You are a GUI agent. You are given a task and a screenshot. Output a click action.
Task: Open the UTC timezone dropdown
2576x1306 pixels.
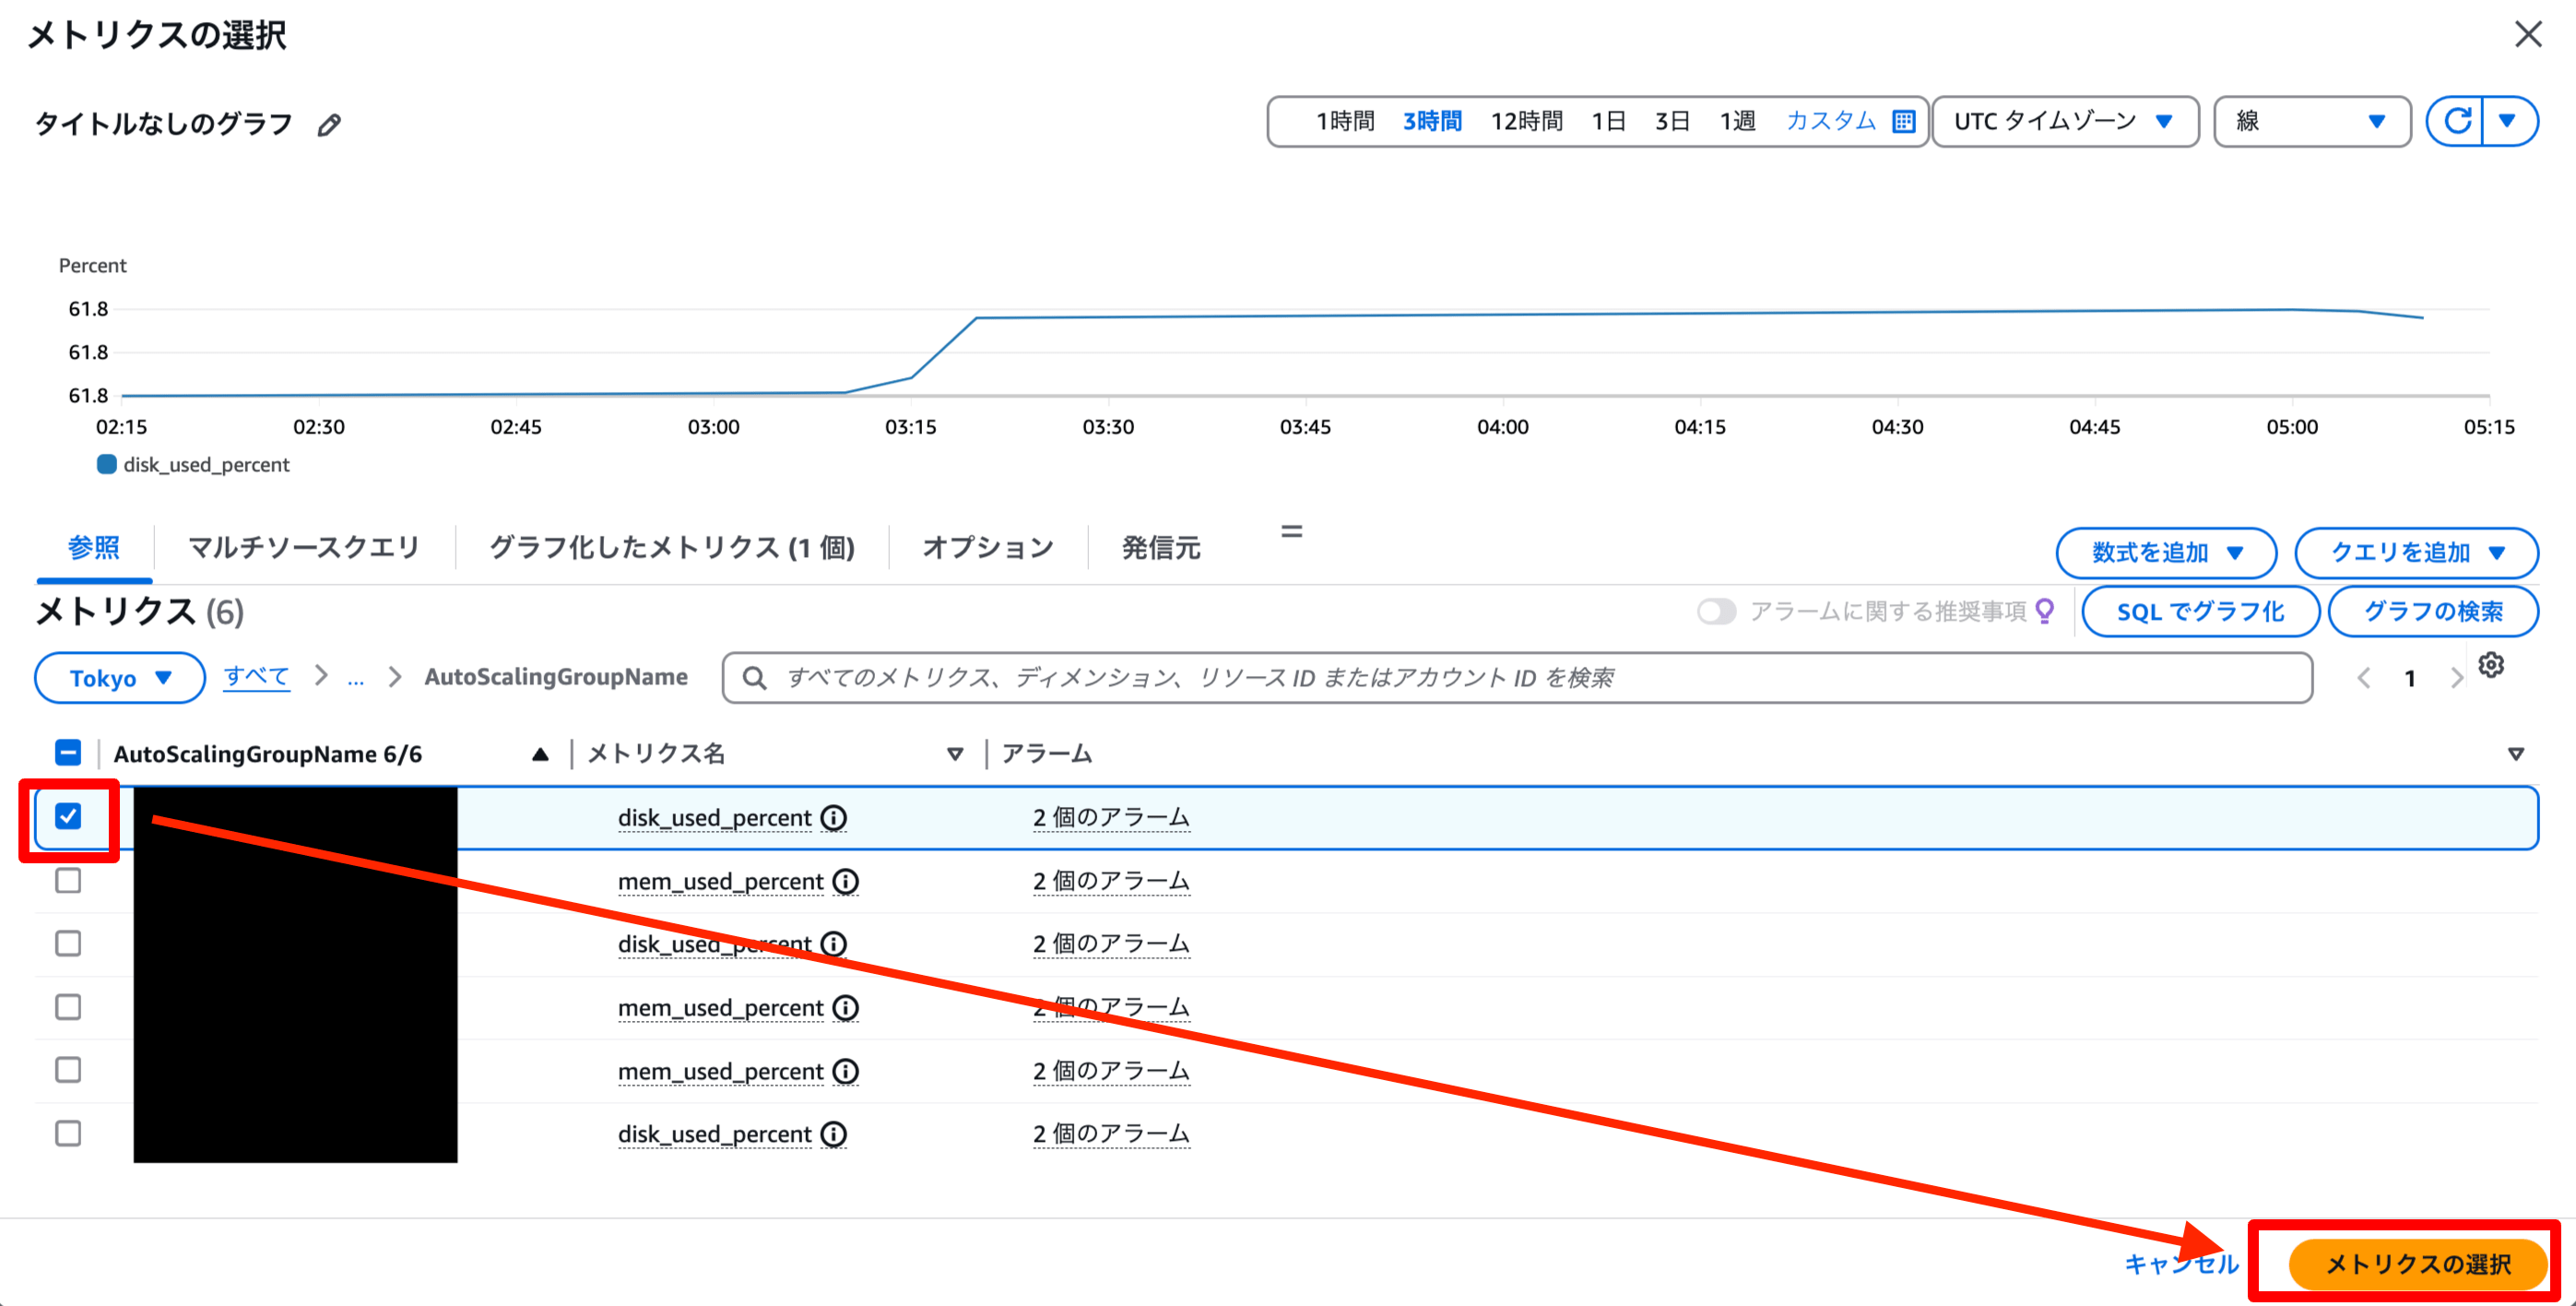click(x=2064, y=122)
